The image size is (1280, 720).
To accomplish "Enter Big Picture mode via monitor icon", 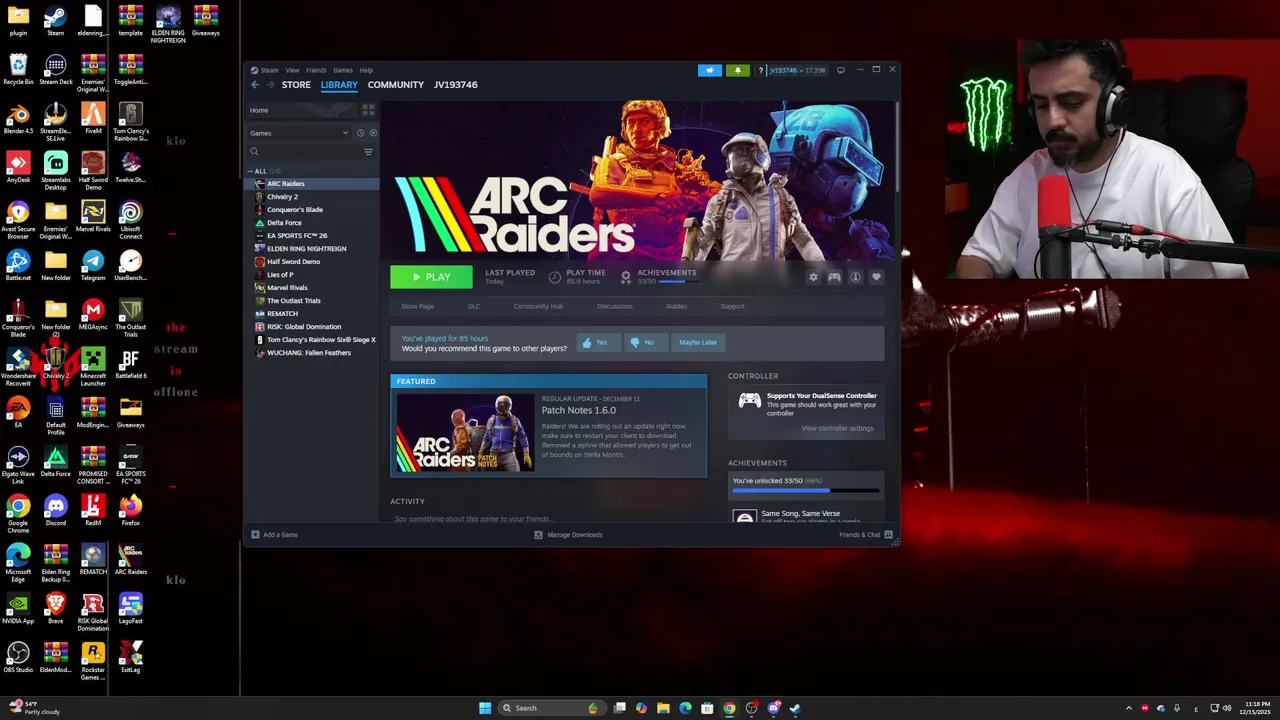I will click(x=841, y=70).
